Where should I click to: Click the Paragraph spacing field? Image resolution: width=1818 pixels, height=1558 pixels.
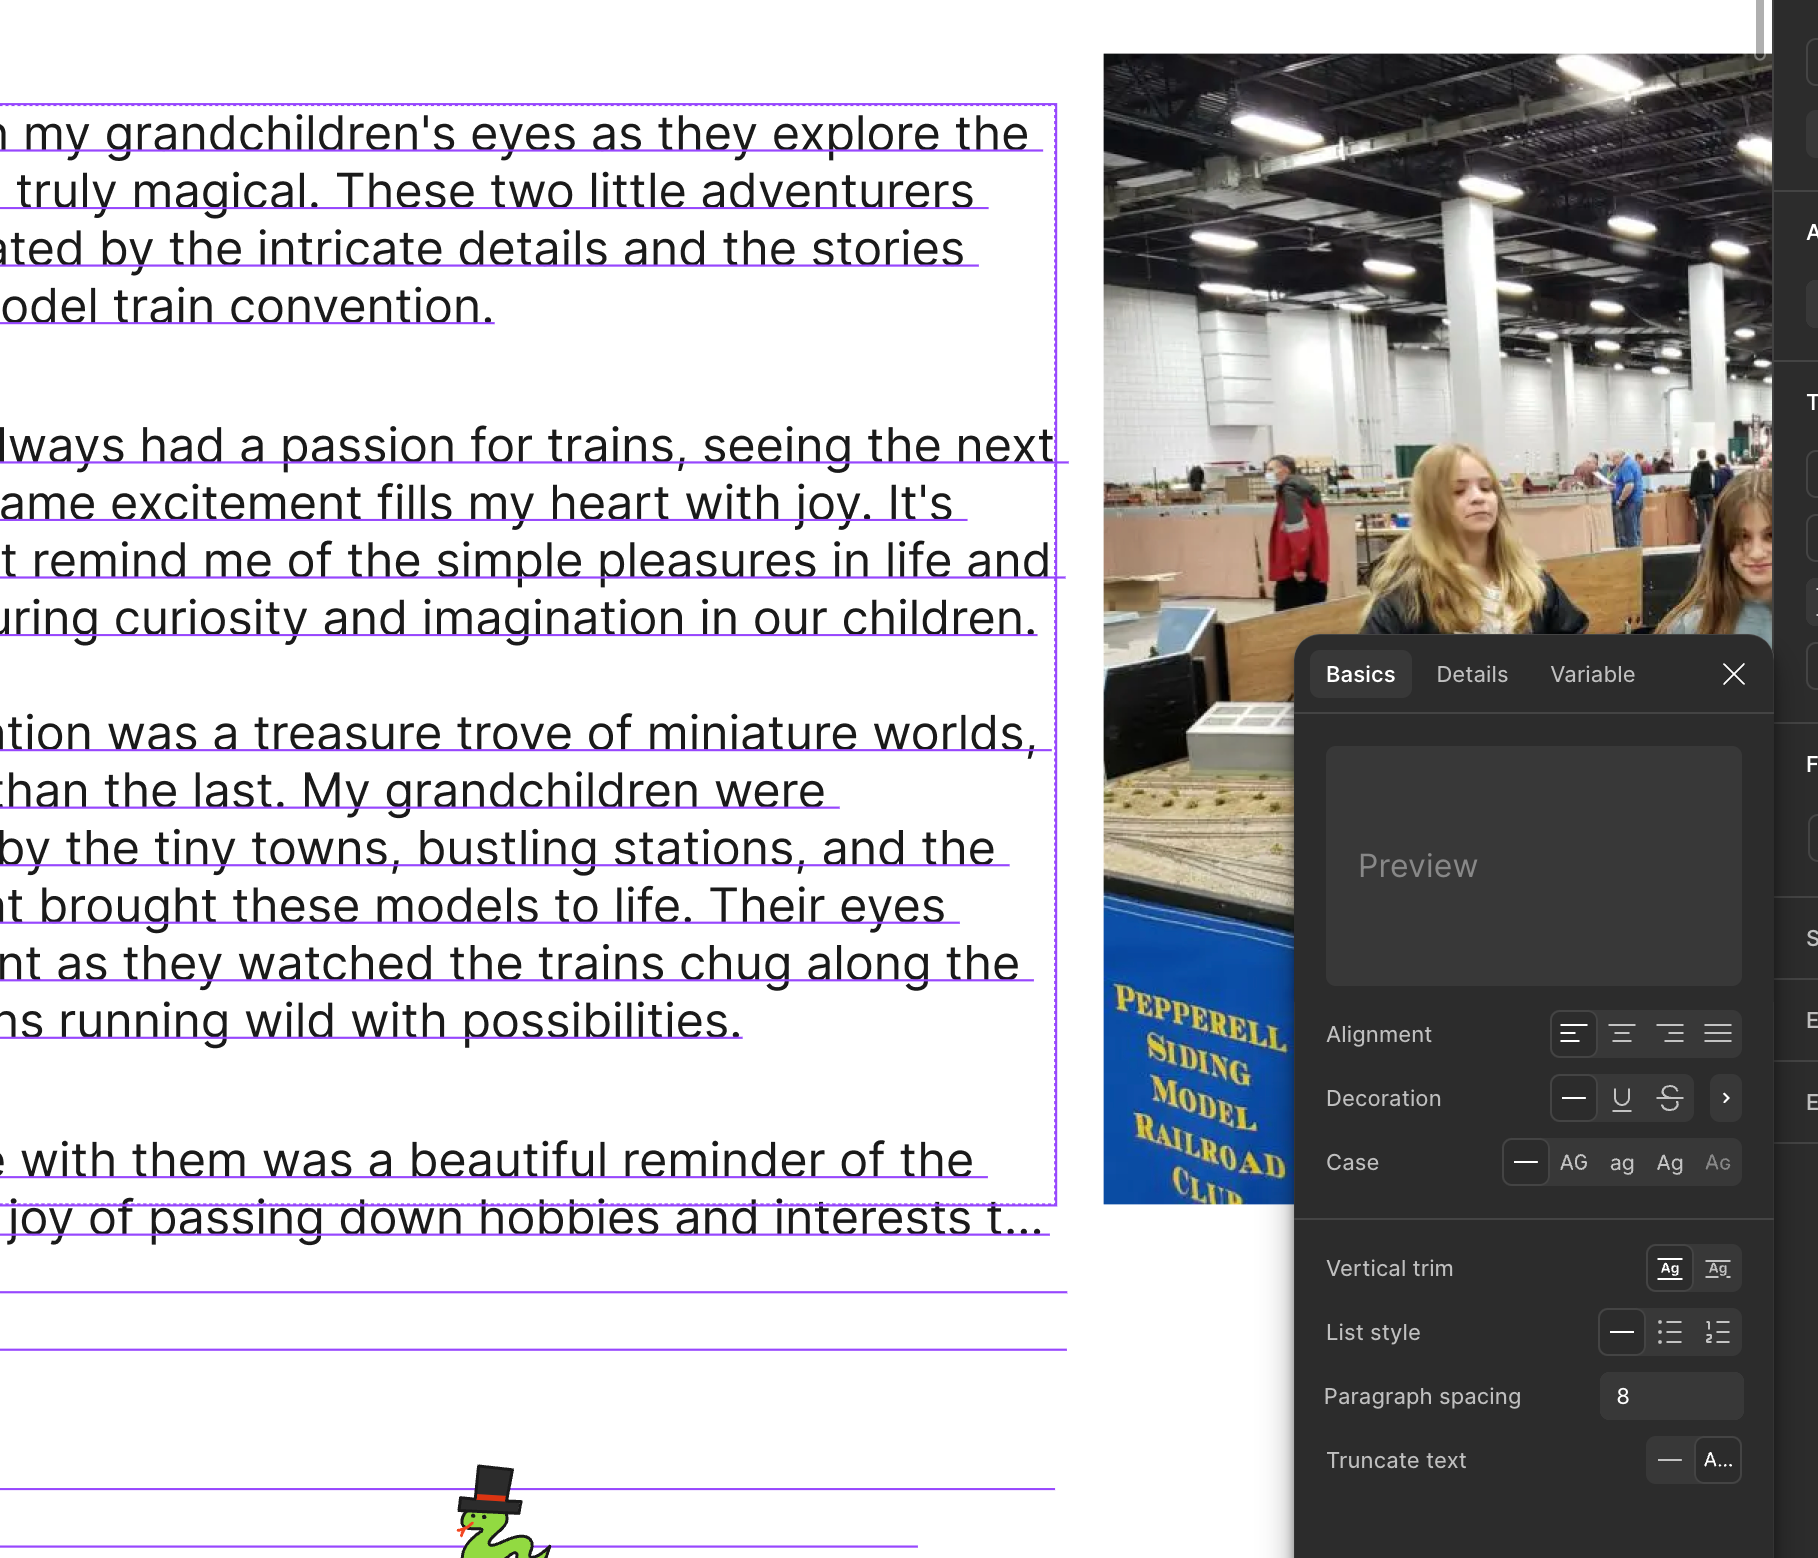[1671, 1396]
